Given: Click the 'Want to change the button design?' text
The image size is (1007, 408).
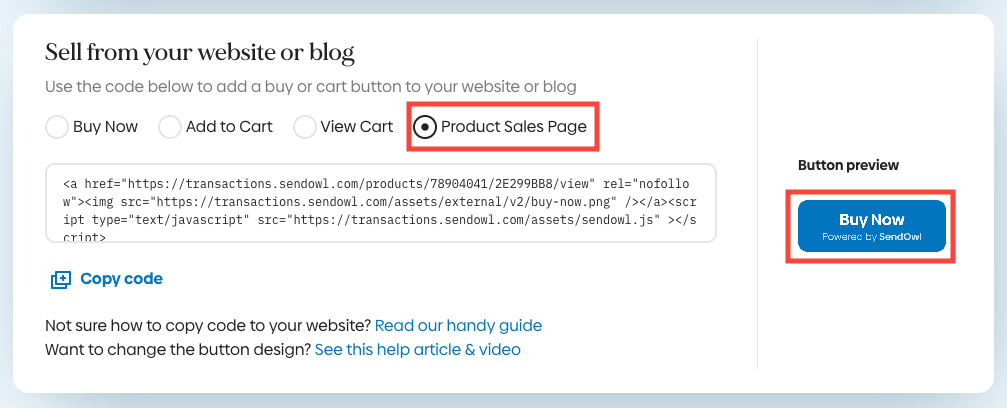Looking at the screenshot, I should click(x=178, y=350).
